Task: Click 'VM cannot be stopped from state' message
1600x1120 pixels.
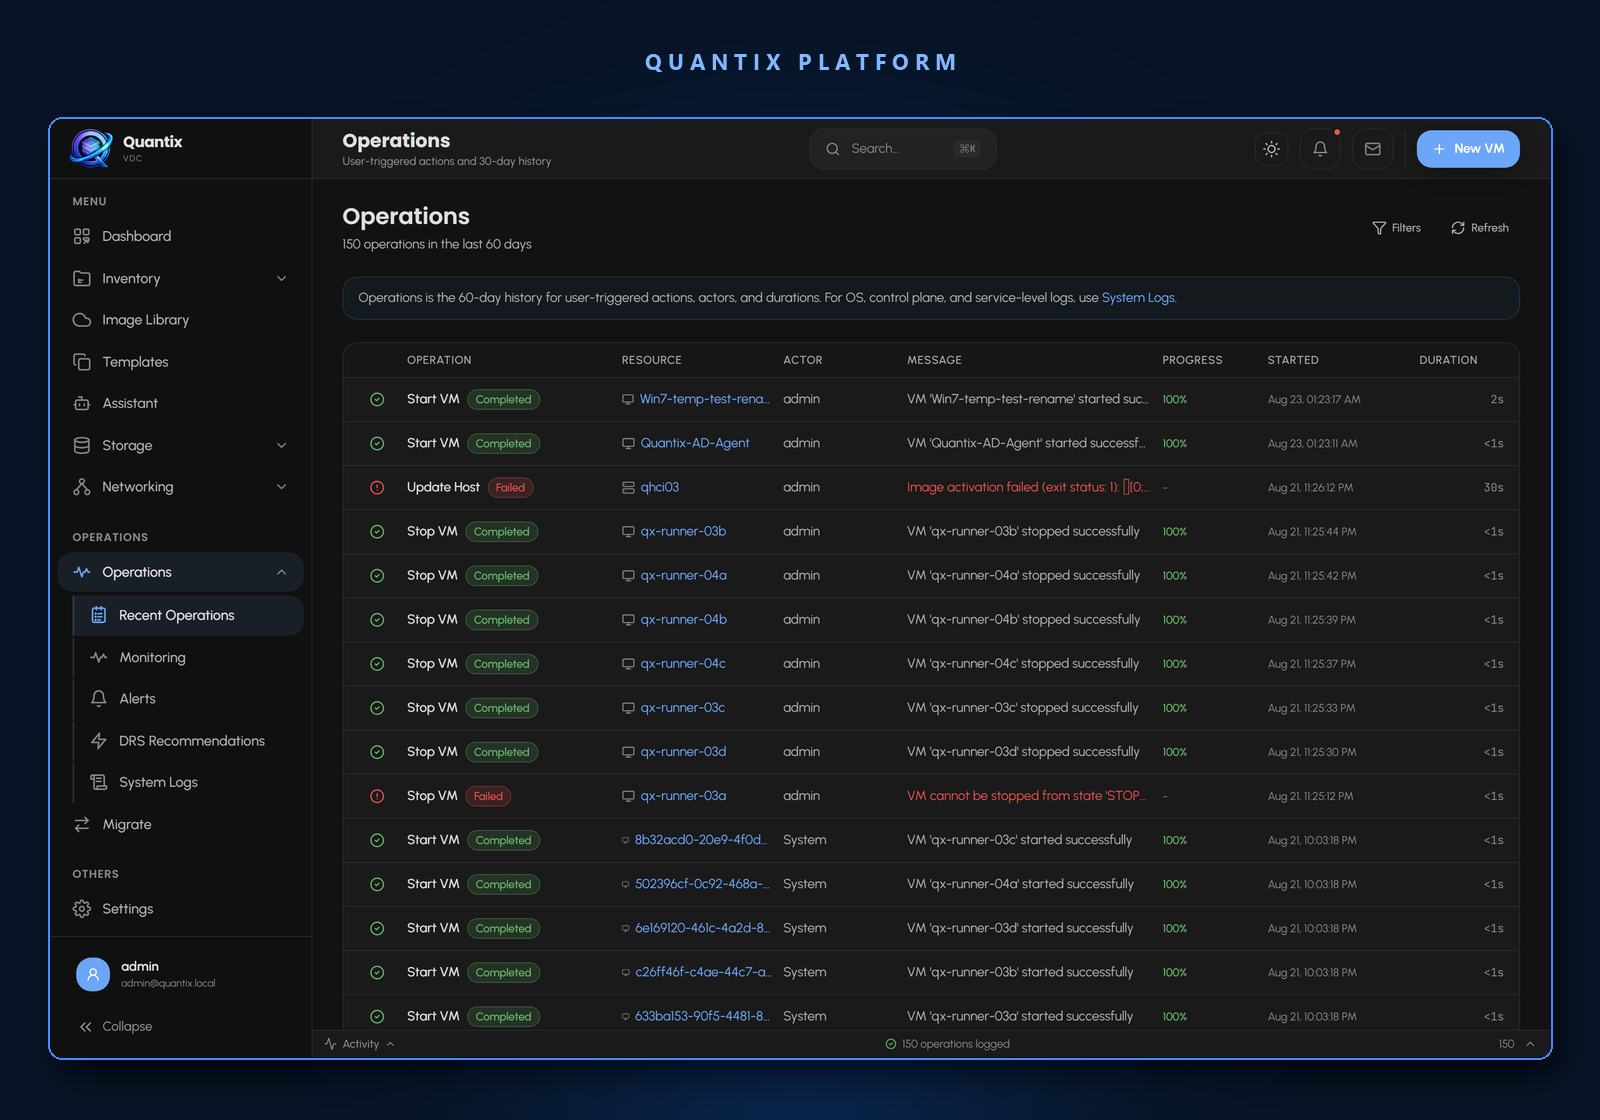Action: (x=1026, y=796)
